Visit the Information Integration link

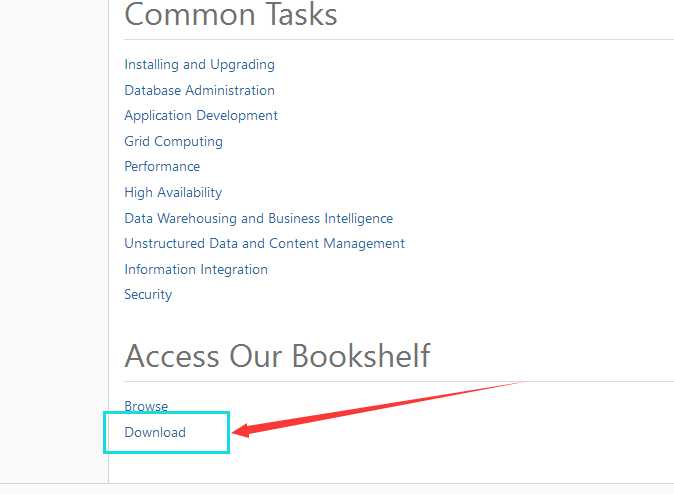(x=196, y=269)
